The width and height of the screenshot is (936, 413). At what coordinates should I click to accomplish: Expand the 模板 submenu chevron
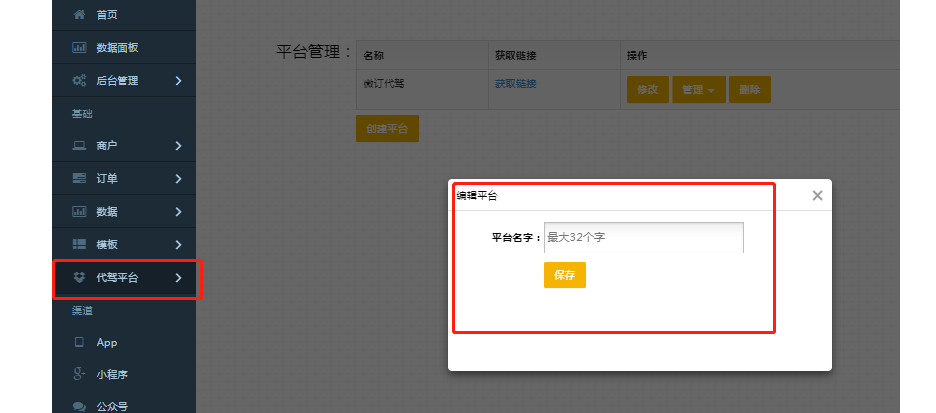[178, 245]
